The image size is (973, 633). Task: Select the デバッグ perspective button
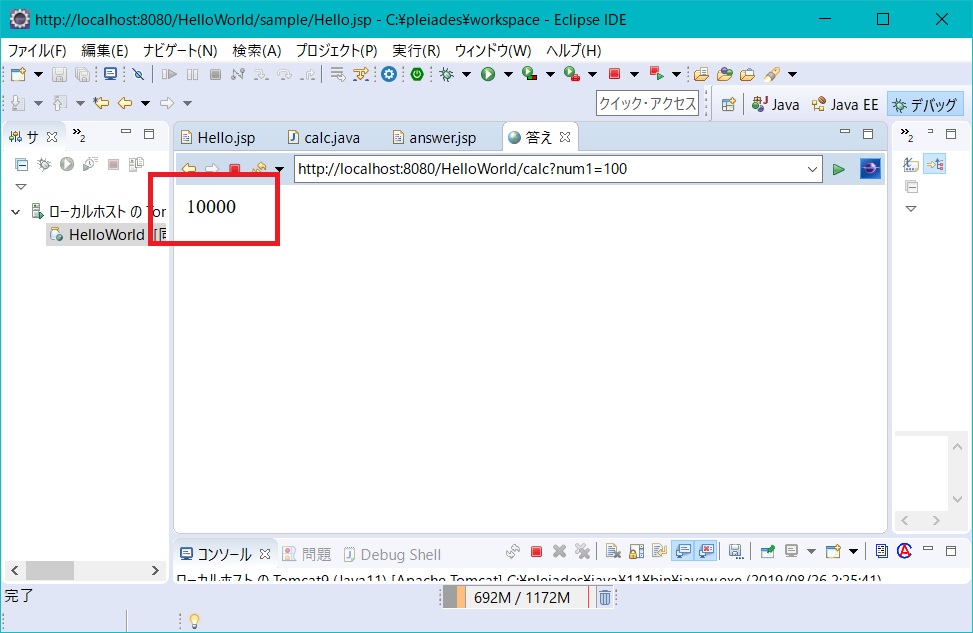[x=925, y=104]
